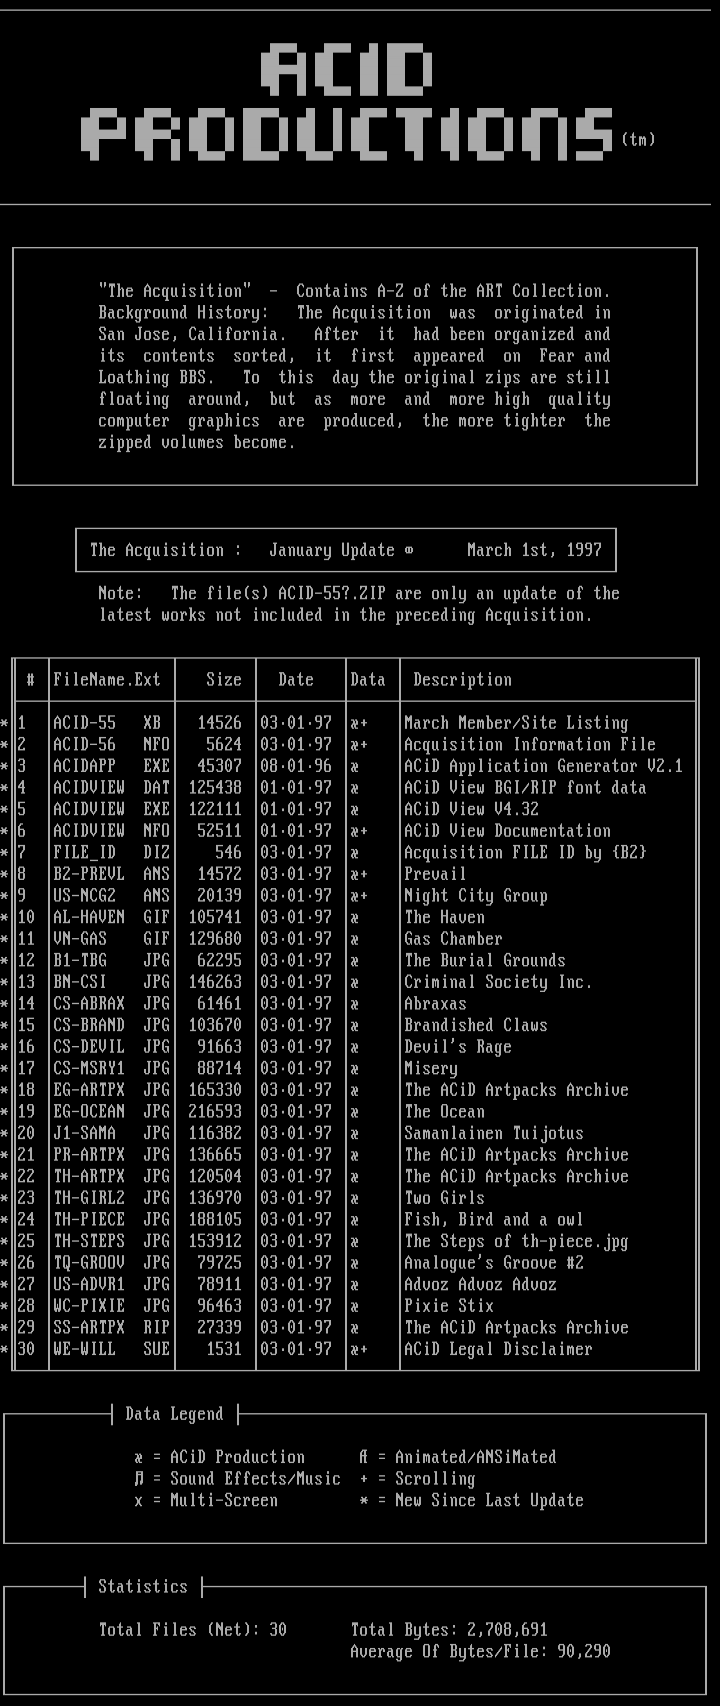Select the Date column header
This screenshot has width=720, height=1706.
(x=296, y=680)
